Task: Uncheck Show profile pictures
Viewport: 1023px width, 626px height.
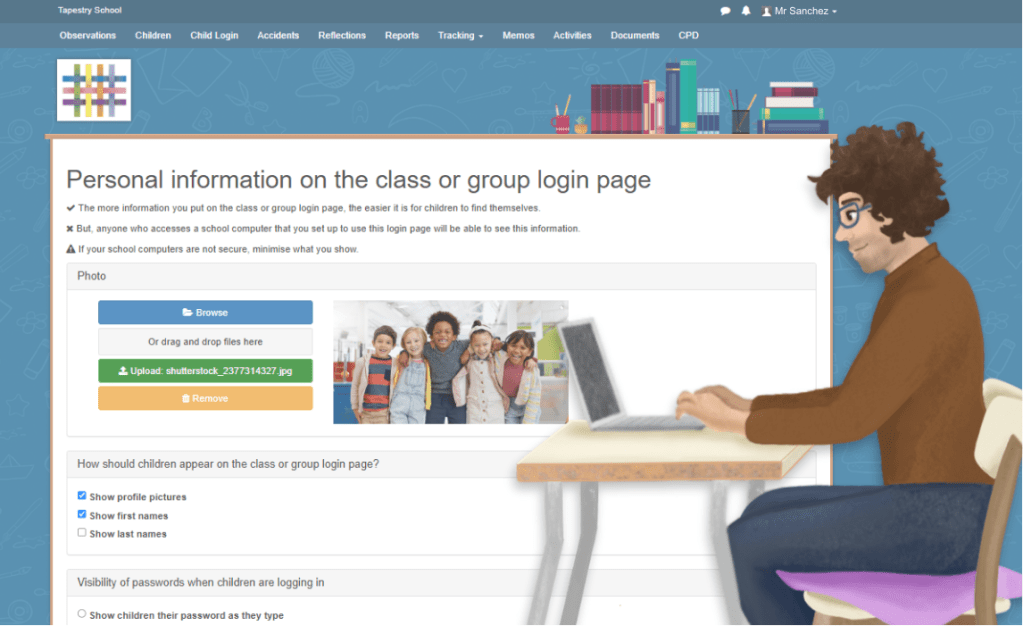Action: click(82, 495)
